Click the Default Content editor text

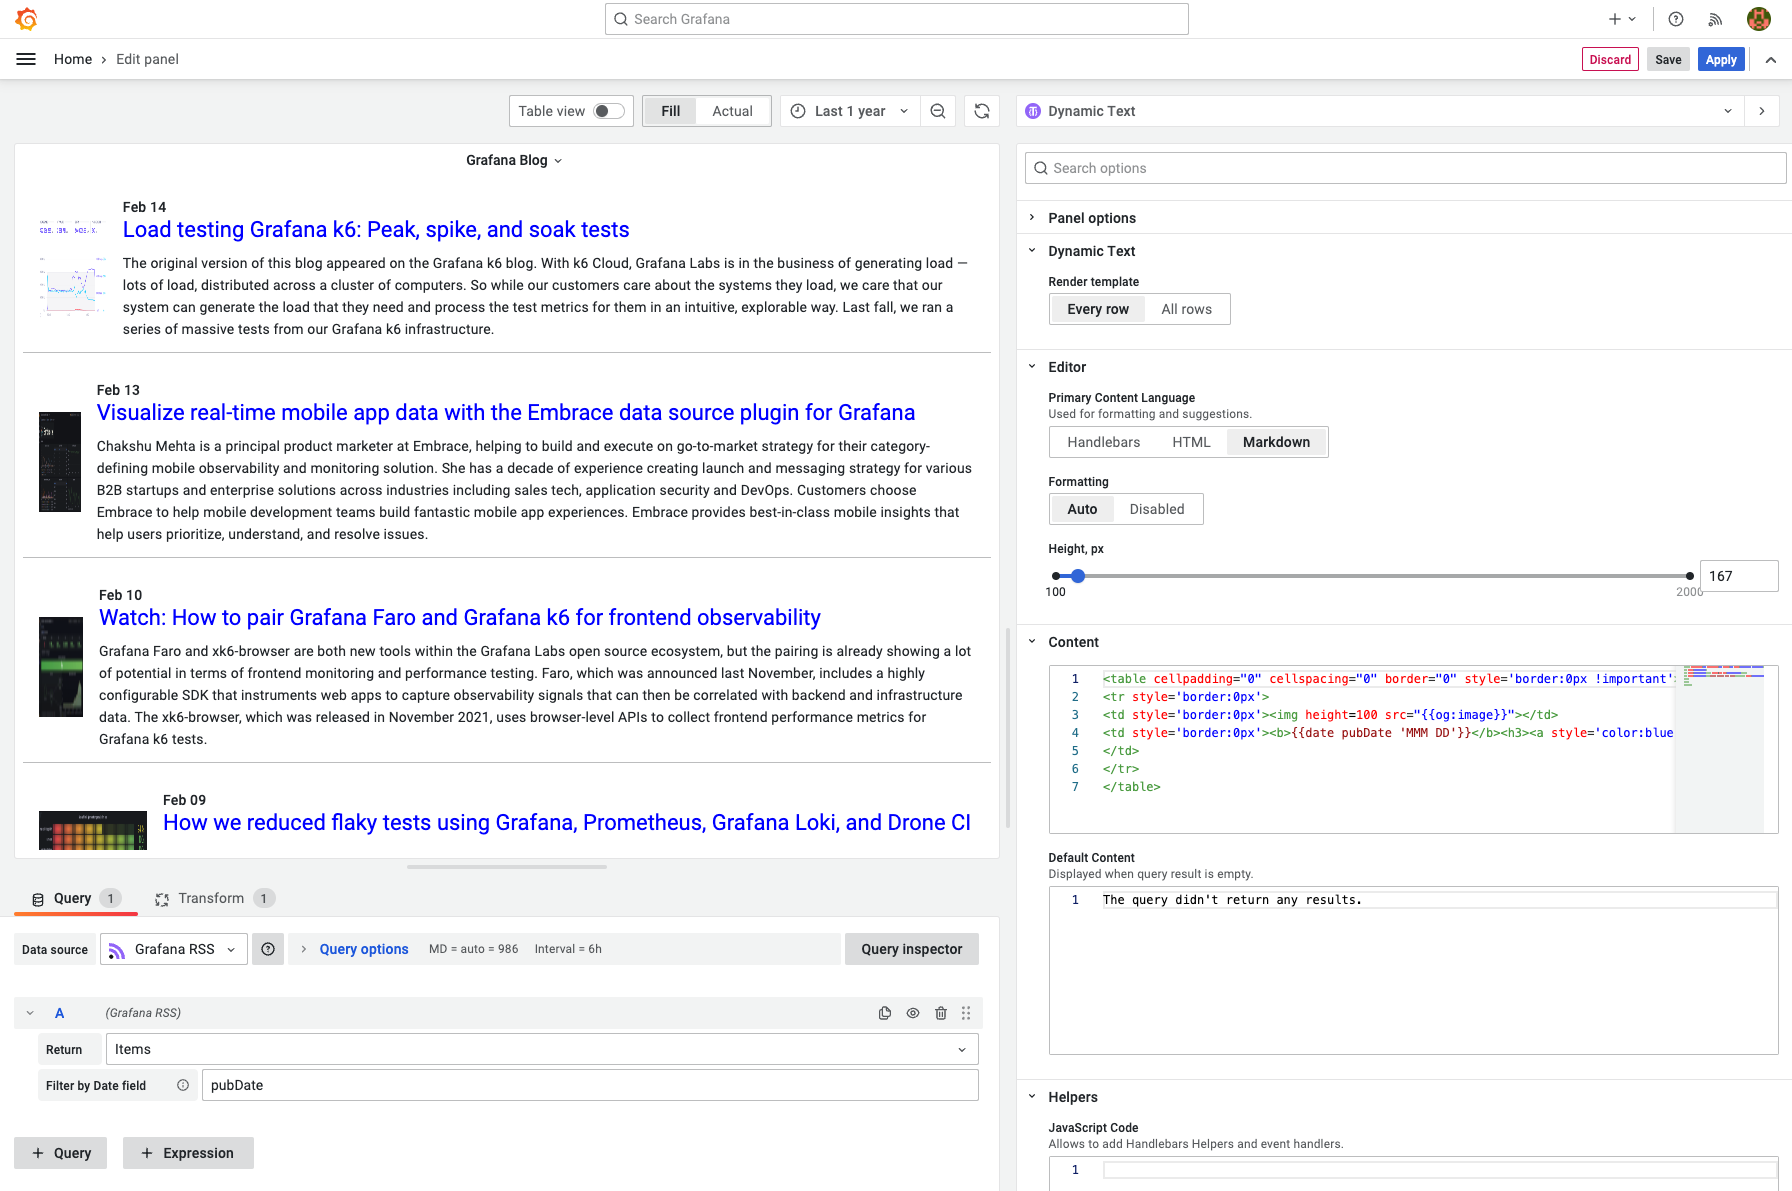[x=1232, y=900]
